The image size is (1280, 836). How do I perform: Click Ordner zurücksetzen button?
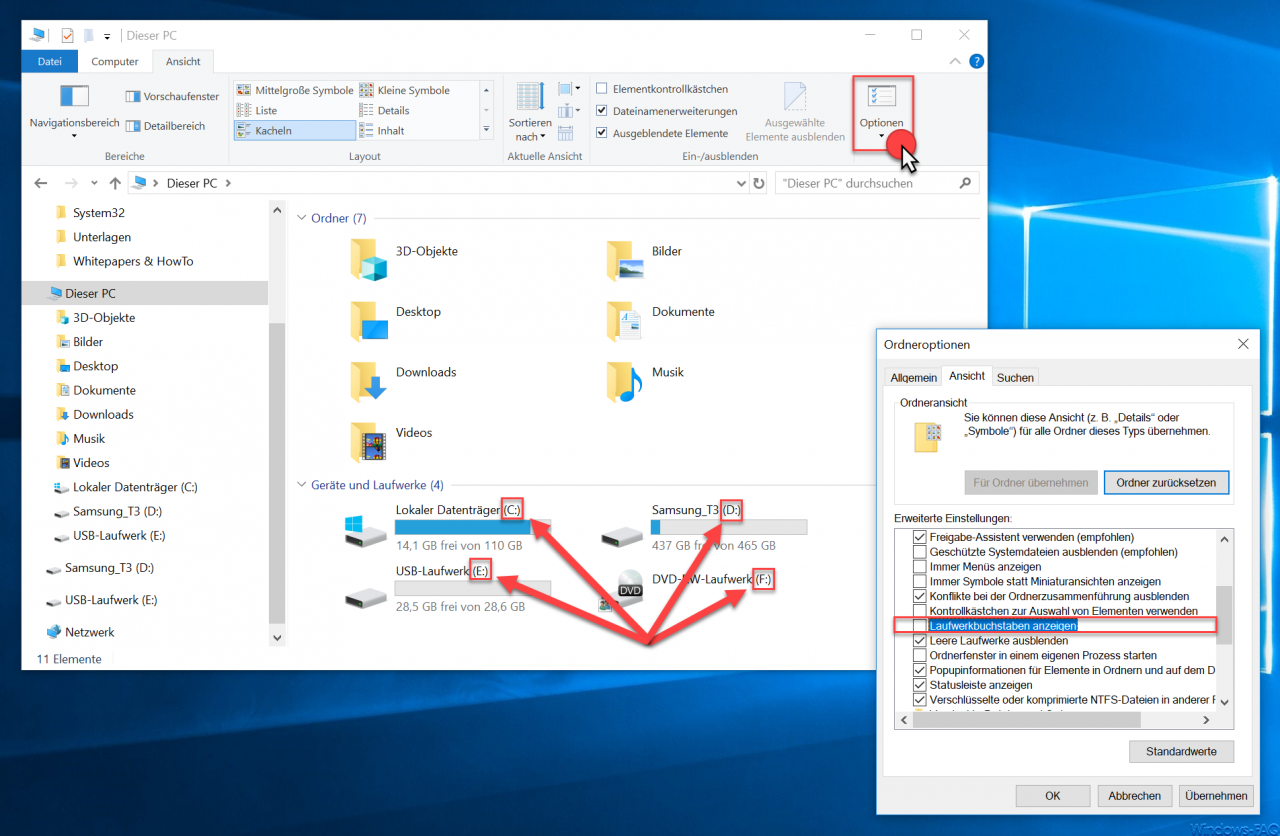point(1166,482)
